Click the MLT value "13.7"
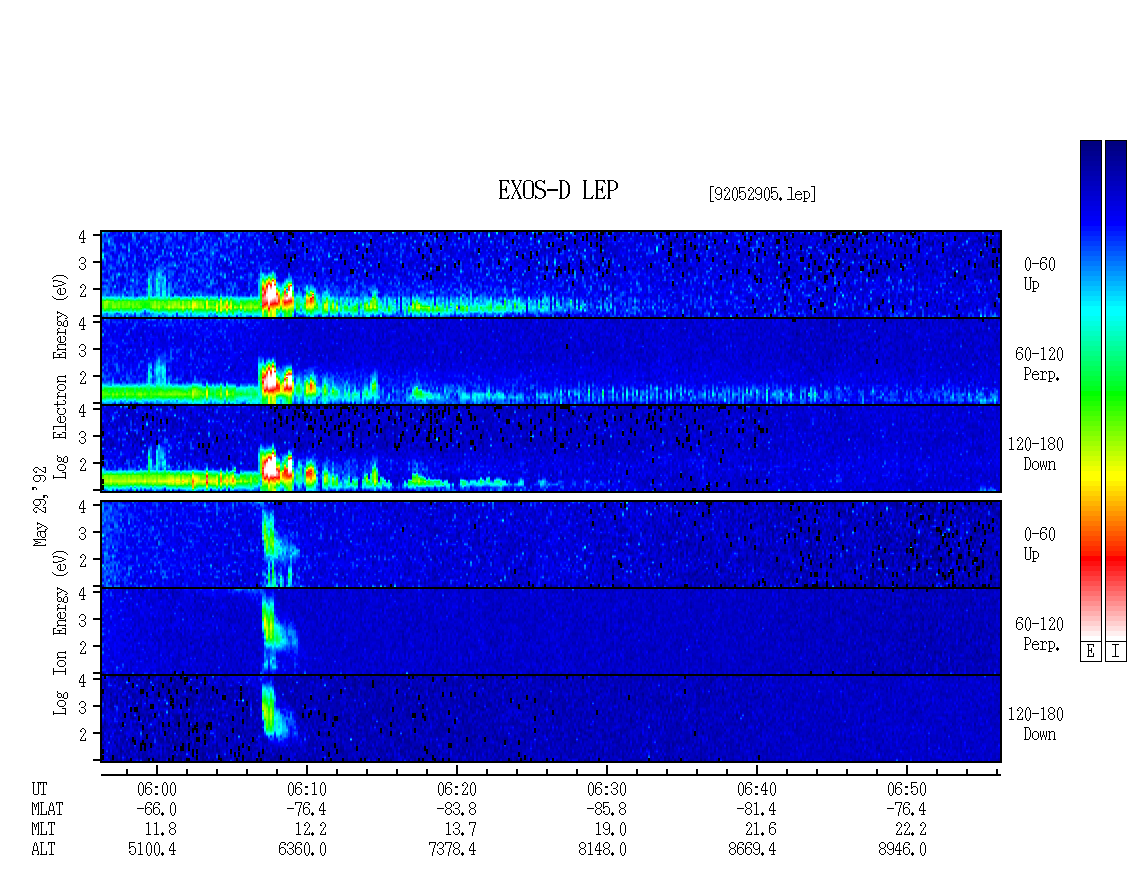This screenshot has width=1130, height=875. point(461,830)
